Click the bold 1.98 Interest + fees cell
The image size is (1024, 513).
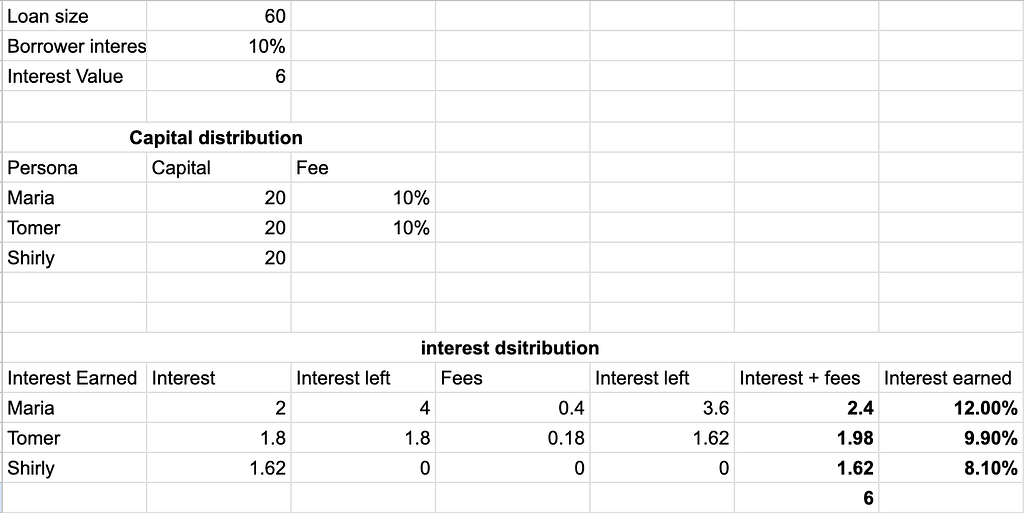tap(807, 438)
